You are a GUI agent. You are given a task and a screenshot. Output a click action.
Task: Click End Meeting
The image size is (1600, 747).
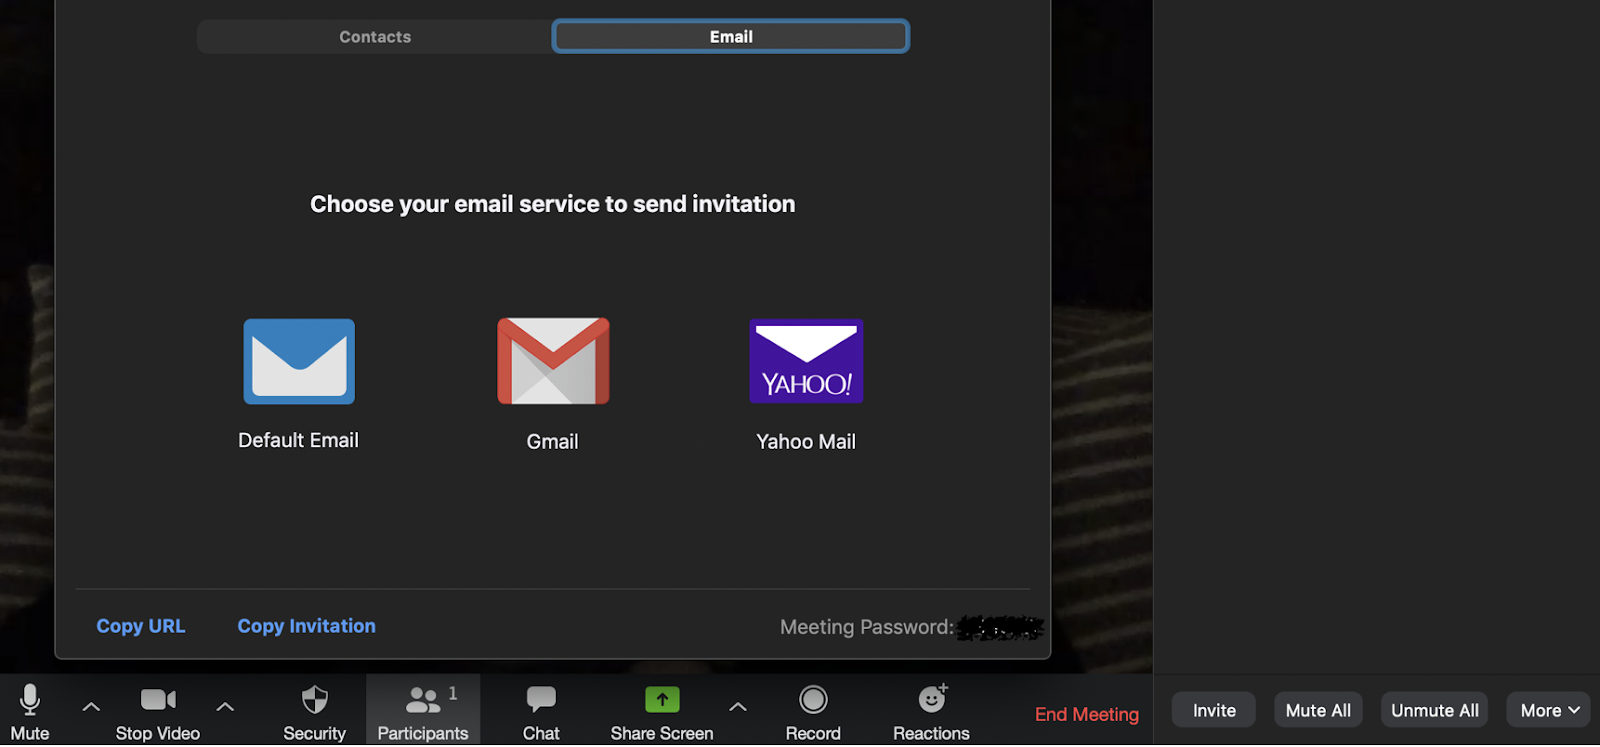click(x=1087, y=714)
